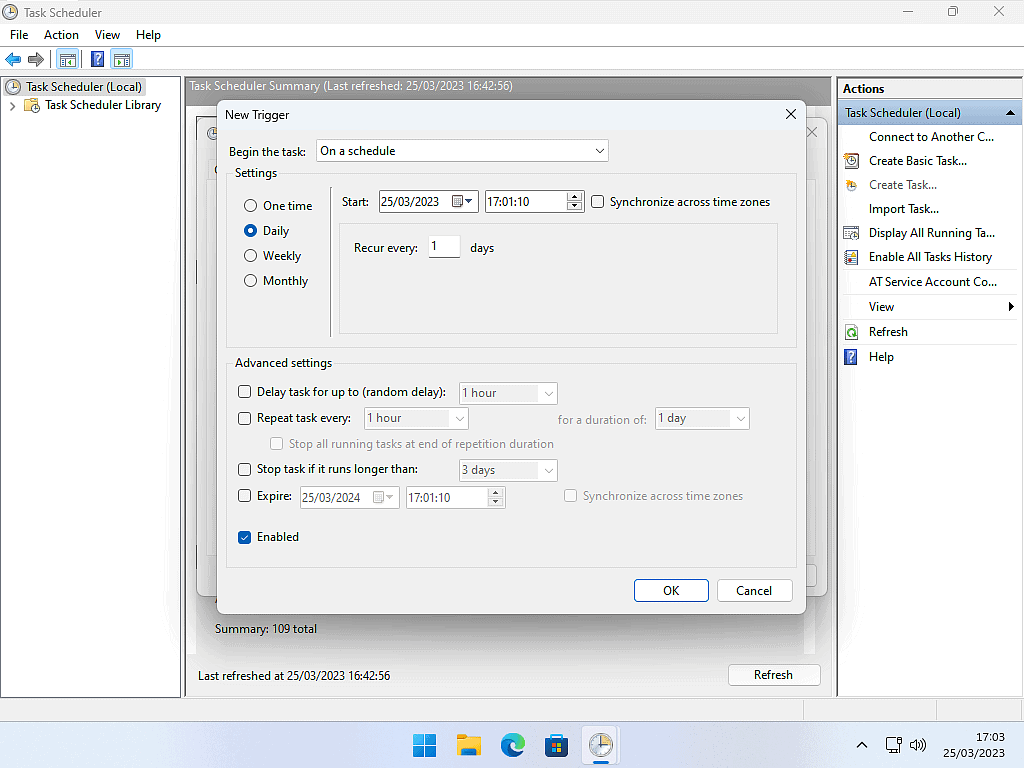Open File Explorer from the taskbar

(x=469, y=745)
